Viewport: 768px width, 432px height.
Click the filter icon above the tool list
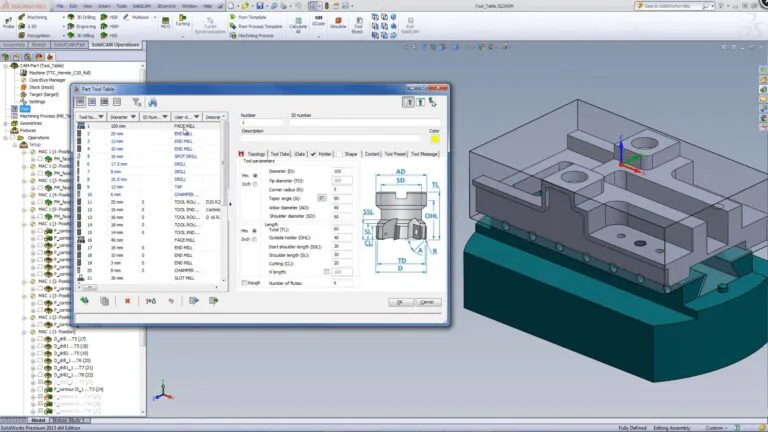(137, 102)
